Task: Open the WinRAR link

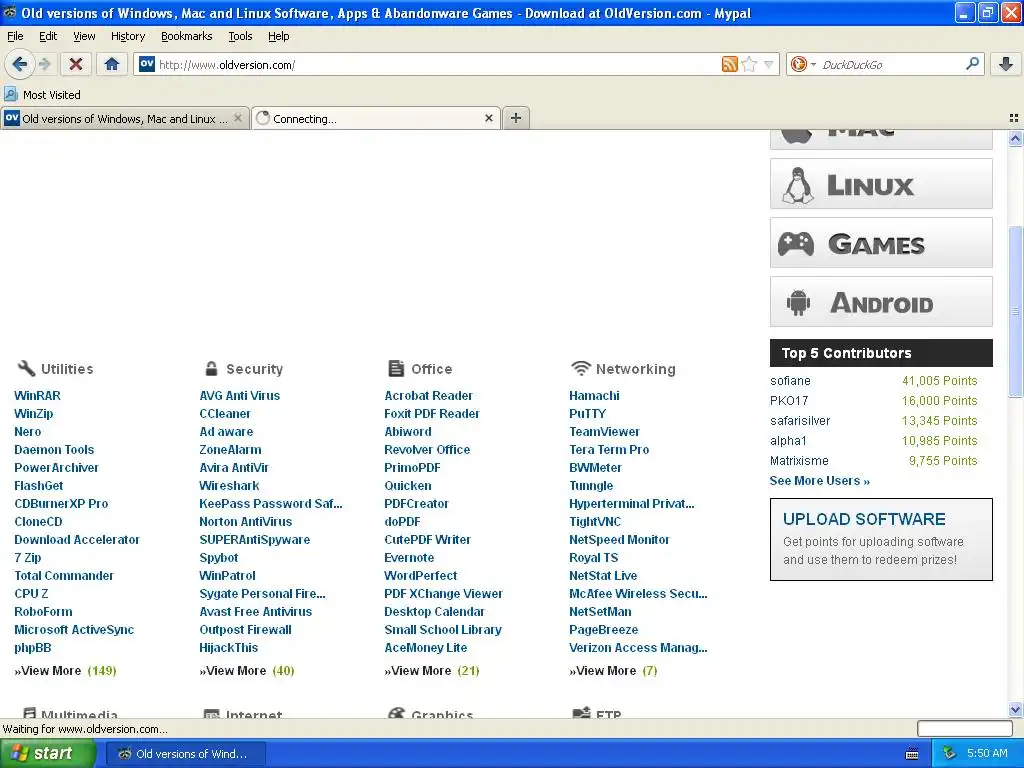Action: click(x=37, y=396)
